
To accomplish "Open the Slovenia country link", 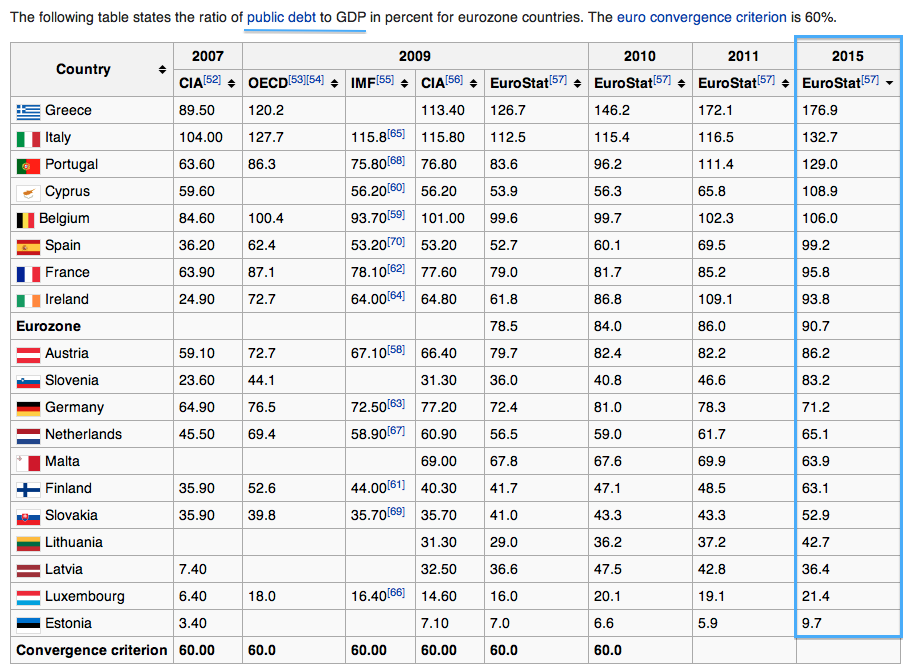I will (x=72, y=380).
